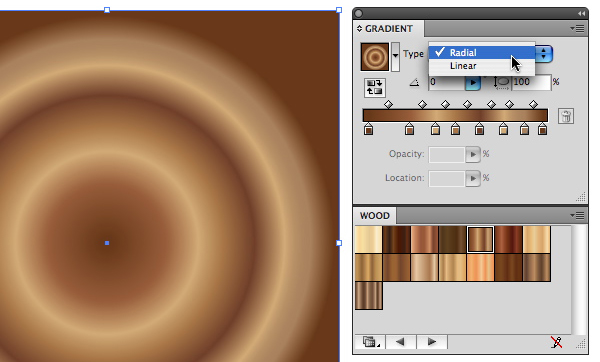Open the Wood panel options menu
Viewport: 600px width, 362px height.
tap(578, 216)
